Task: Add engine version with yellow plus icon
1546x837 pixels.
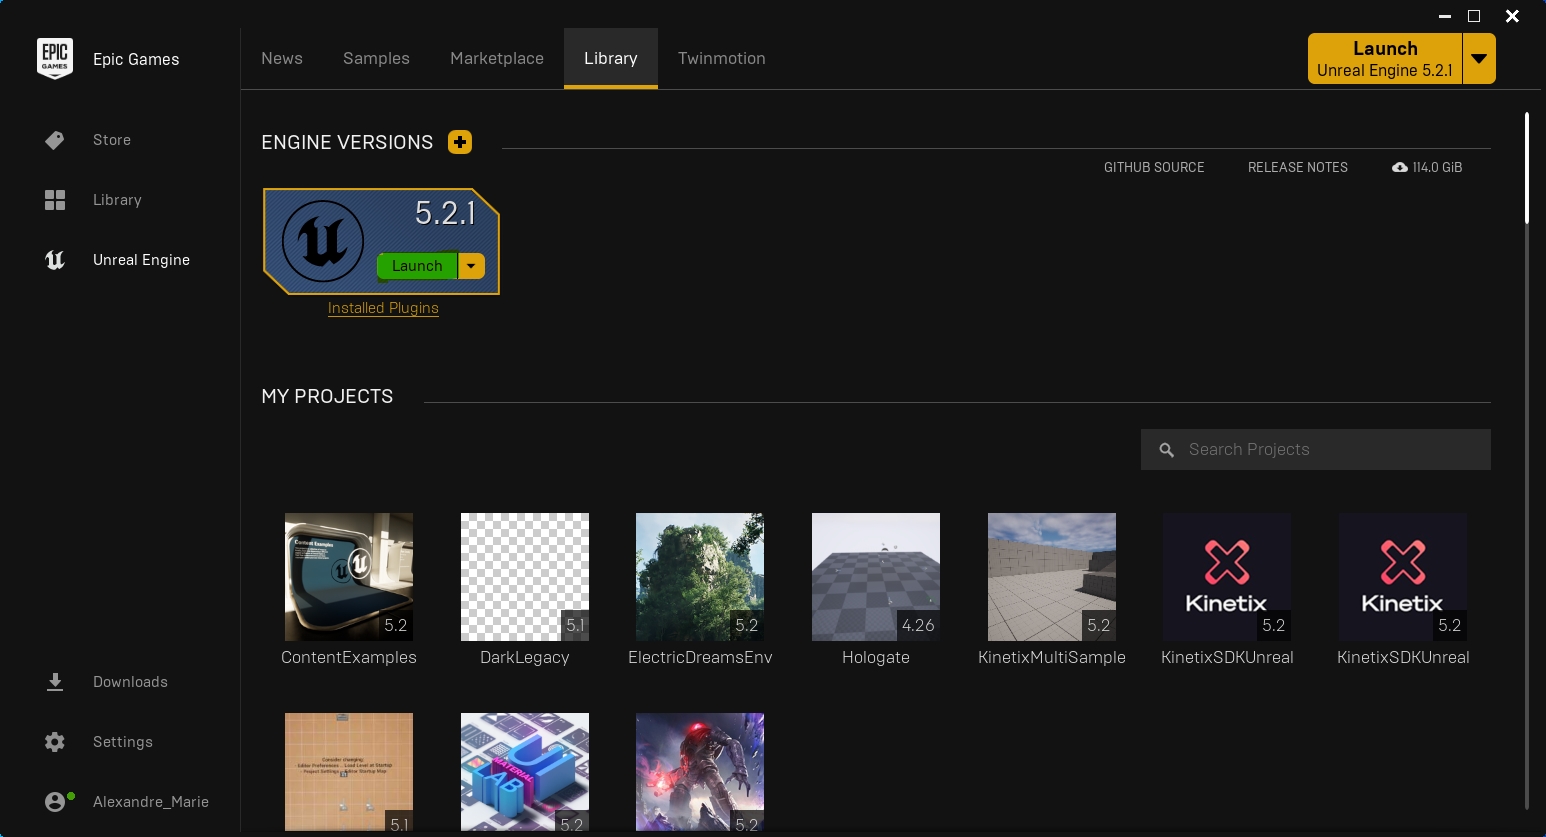Action: pos(460,142)
